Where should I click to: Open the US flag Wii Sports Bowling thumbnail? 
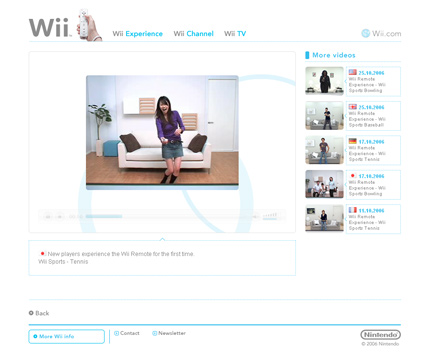[x=324, y=81]
